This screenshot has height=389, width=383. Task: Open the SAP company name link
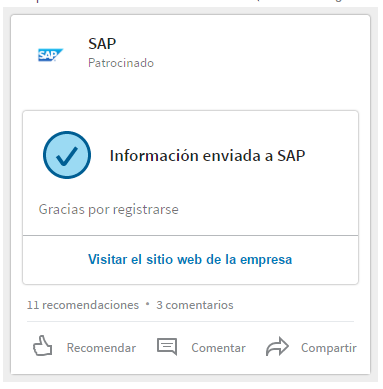[102, 44]
